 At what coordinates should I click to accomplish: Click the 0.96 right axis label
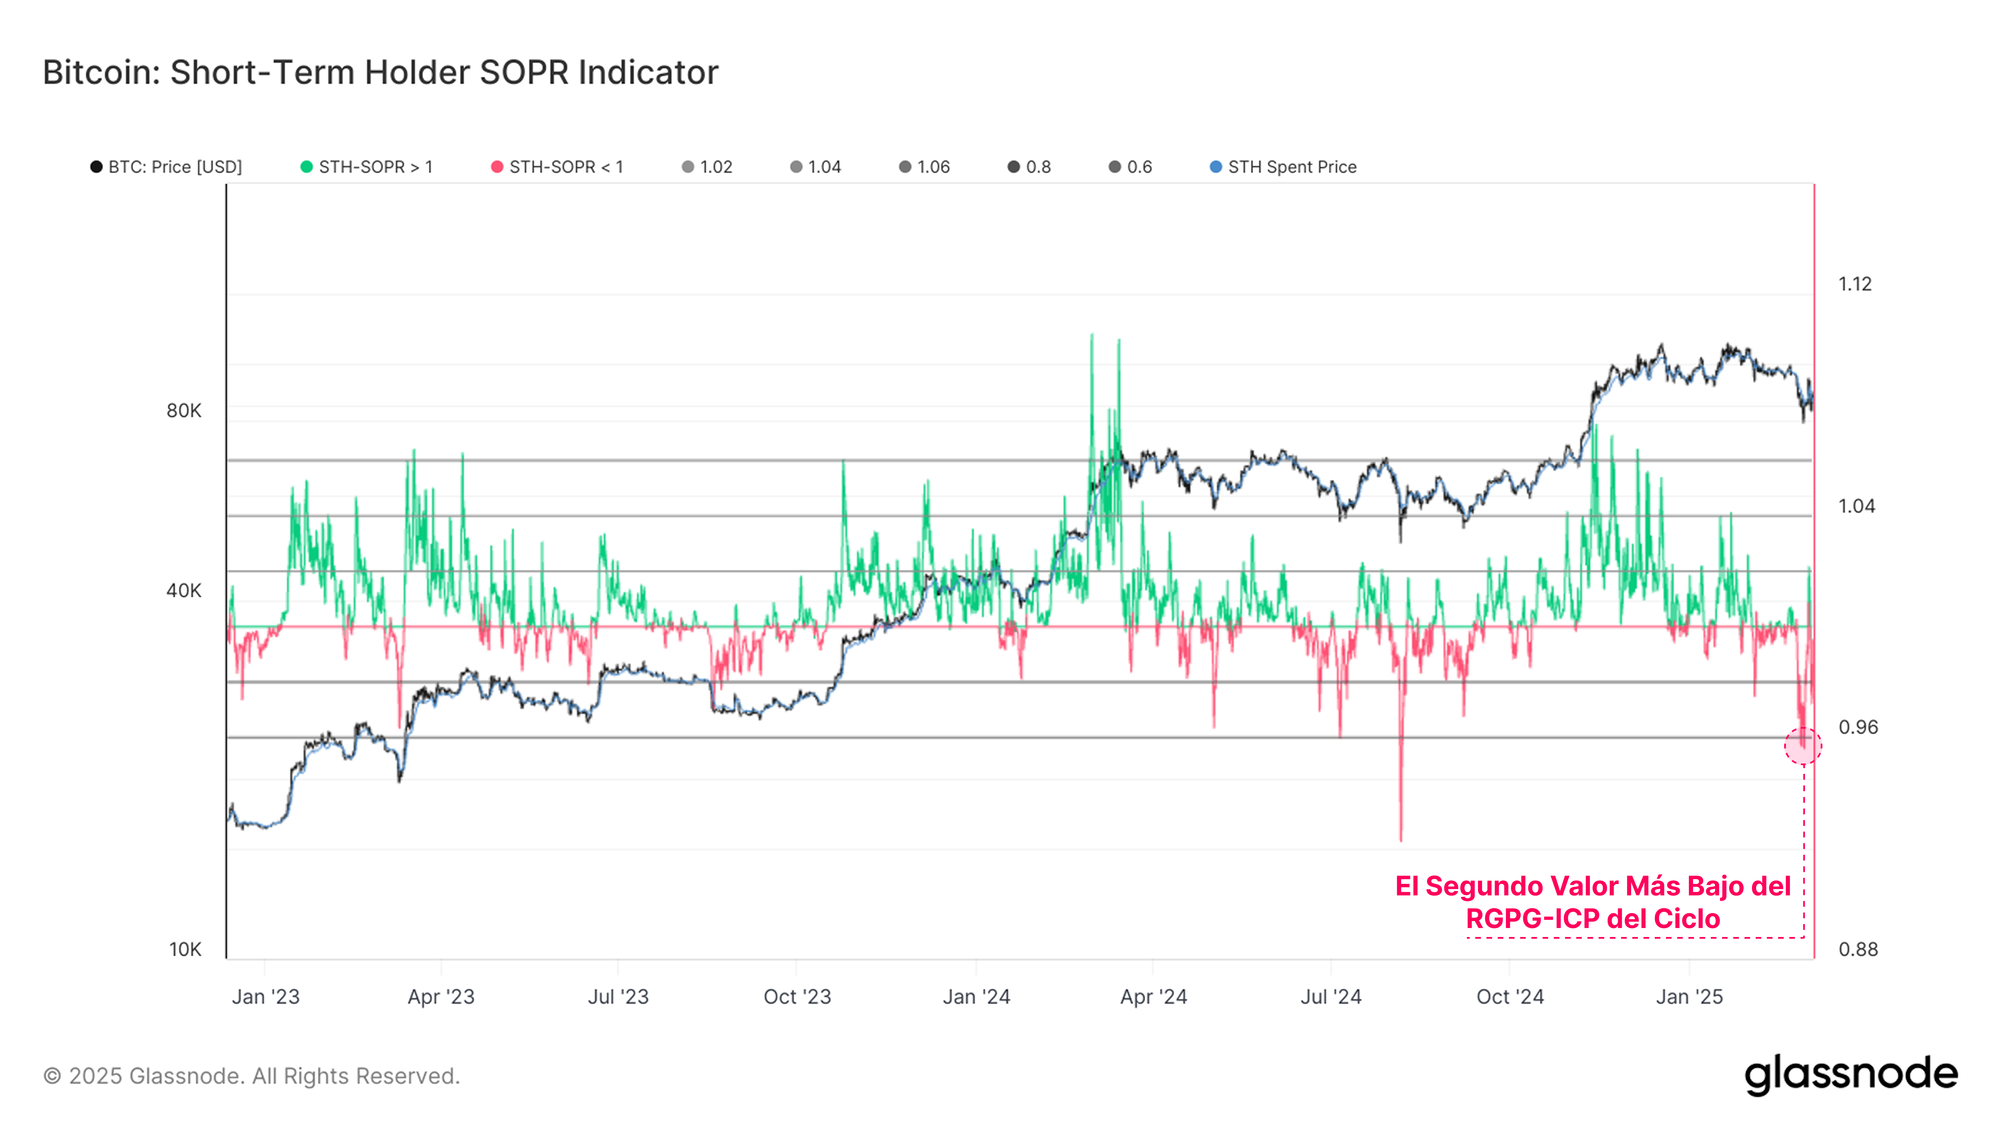click(x=1858, y=727)
